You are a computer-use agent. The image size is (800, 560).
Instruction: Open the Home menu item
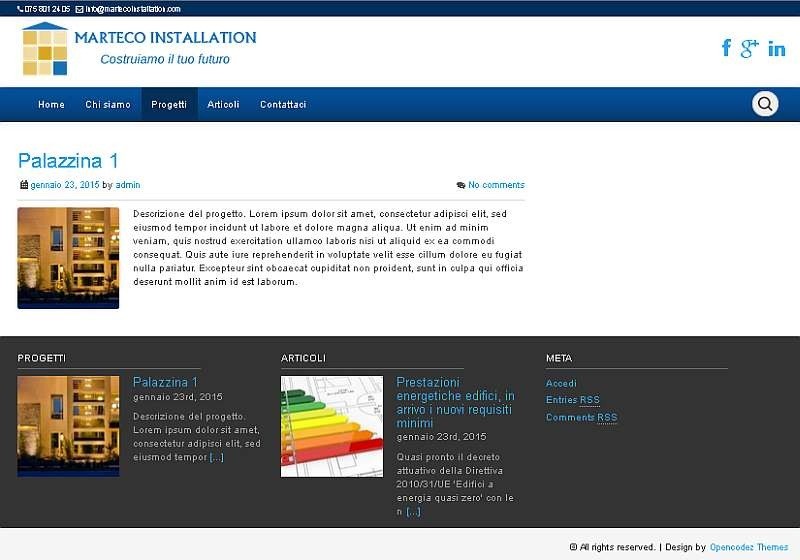51,105
